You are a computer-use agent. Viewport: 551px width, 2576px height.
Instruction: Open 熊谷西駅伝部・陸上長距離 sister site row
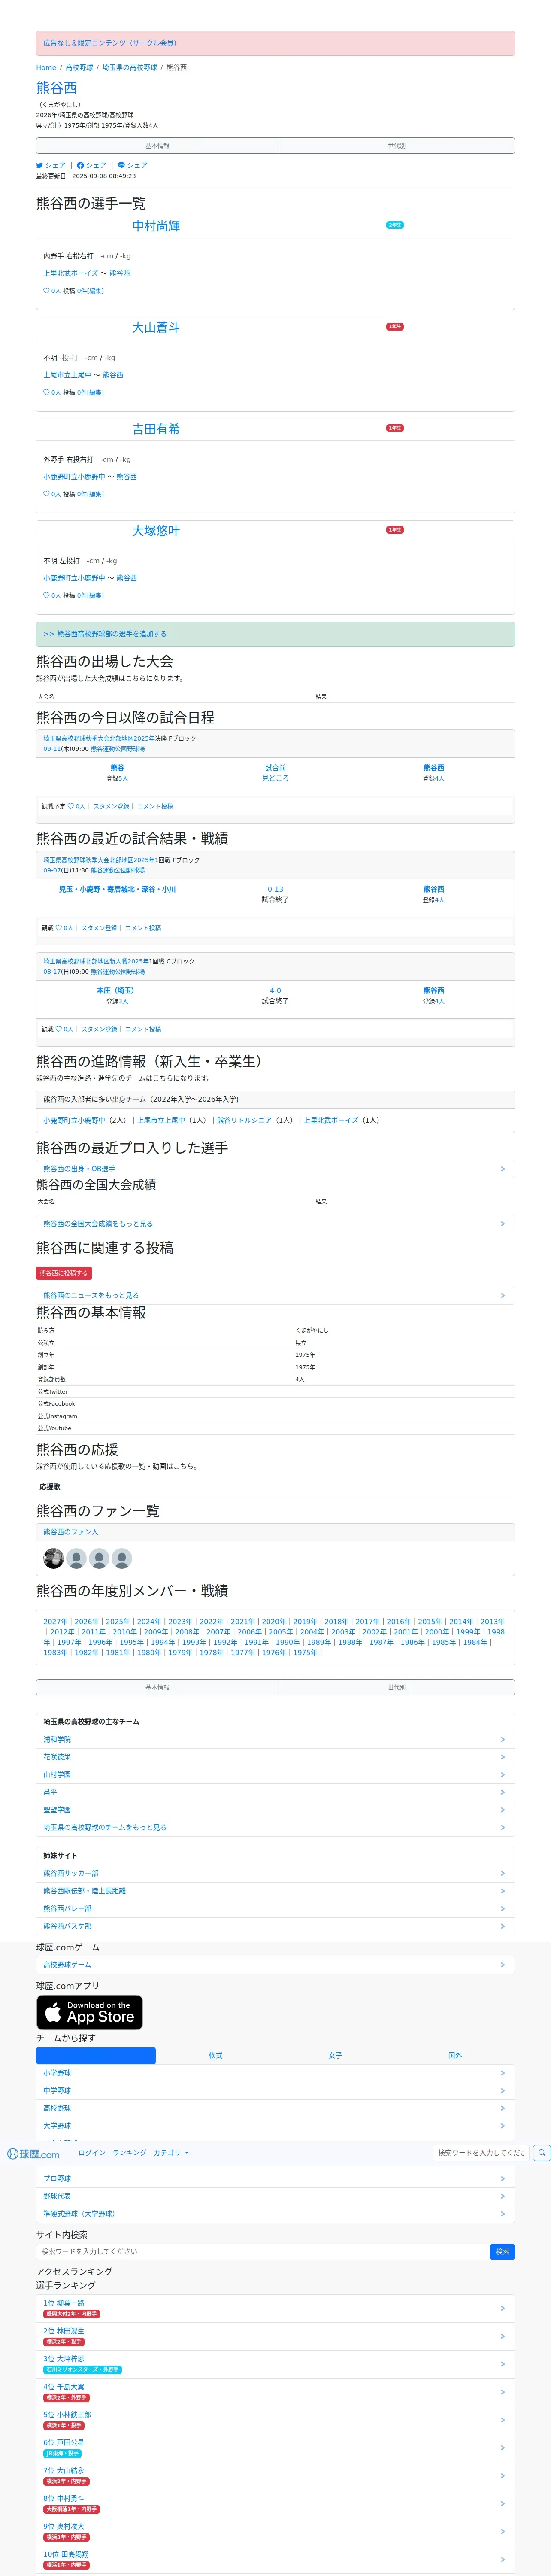point(275,1891)
